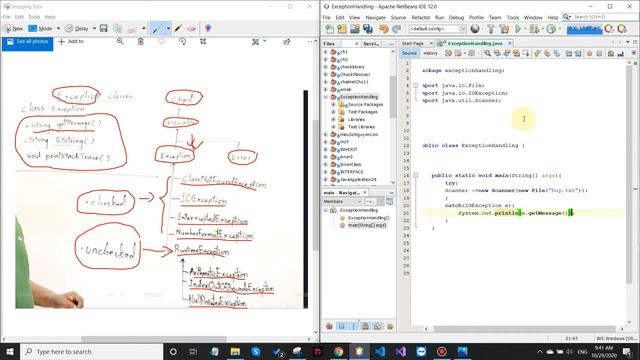Viewport: 640px width, 360px height.
Task: Open NetBeans Window menu
Action: (x=533, y=18)
